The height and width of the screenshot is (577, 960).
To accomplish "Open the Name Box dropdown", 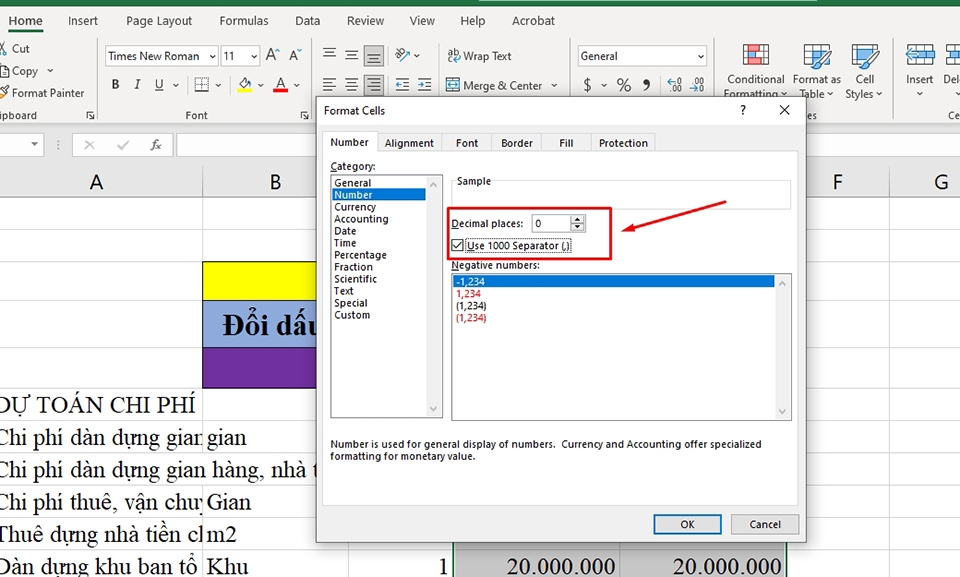I will point(34,145).
